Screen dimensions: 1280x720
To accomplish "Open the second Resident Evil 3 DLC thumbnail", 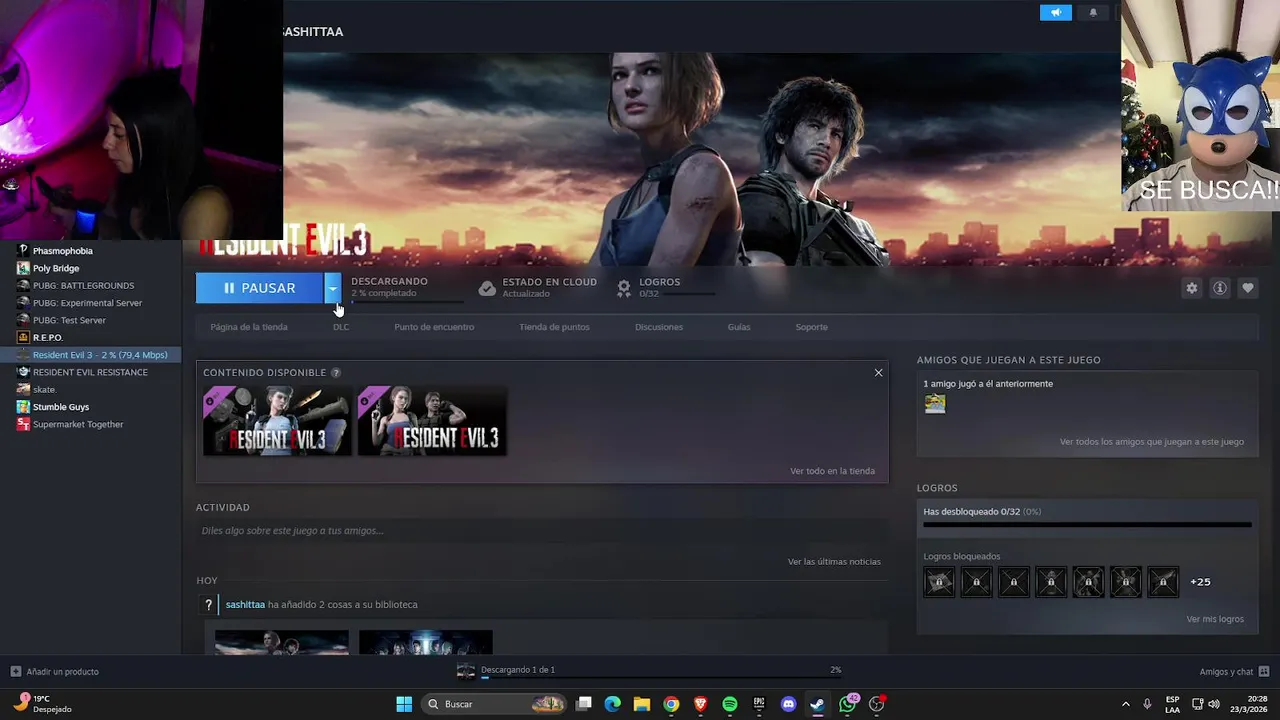I will 432,421.
